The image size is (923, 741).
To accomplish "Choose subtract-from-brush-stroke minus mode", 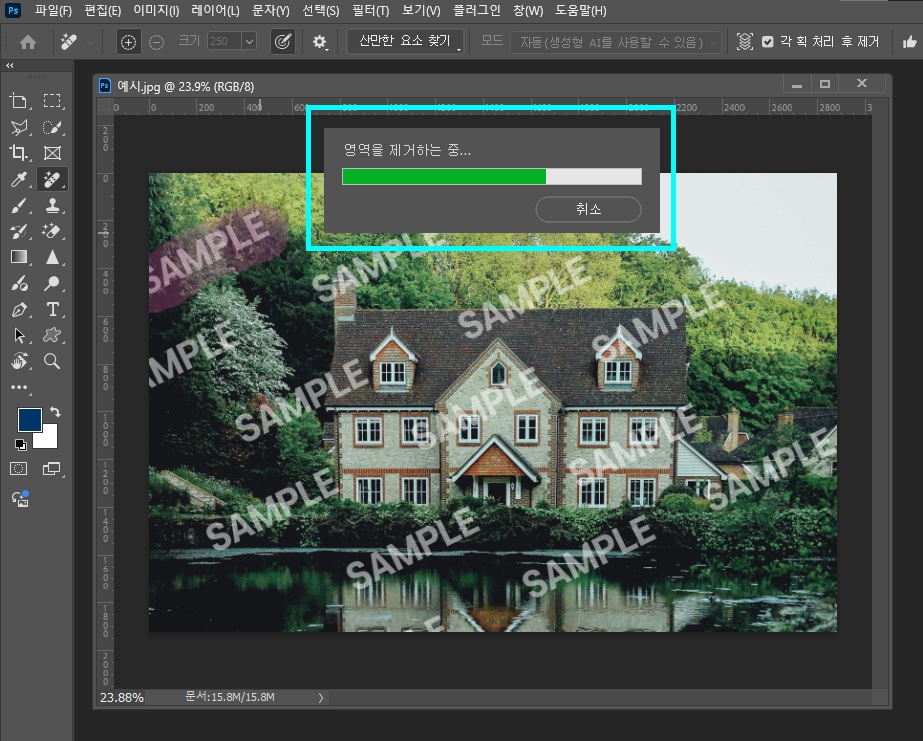I will point(157,42).
